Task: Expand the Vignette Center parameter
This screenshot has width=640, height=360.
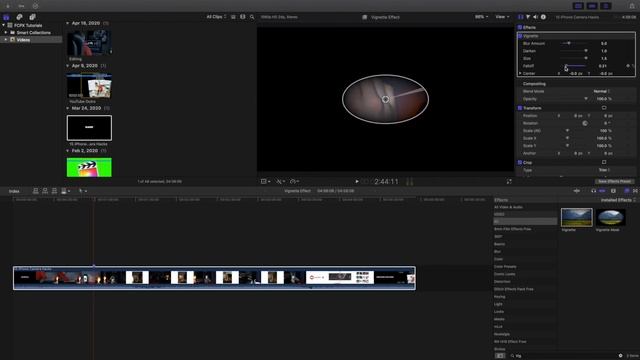Action: point(520,73)
